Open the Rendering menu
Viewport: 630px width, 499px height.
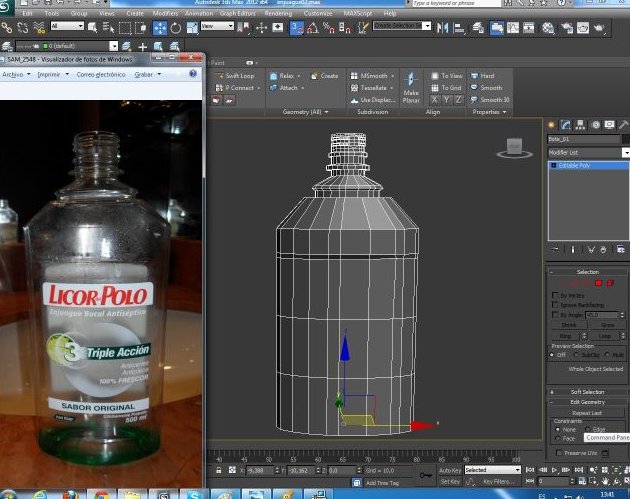tap(278, 13)
